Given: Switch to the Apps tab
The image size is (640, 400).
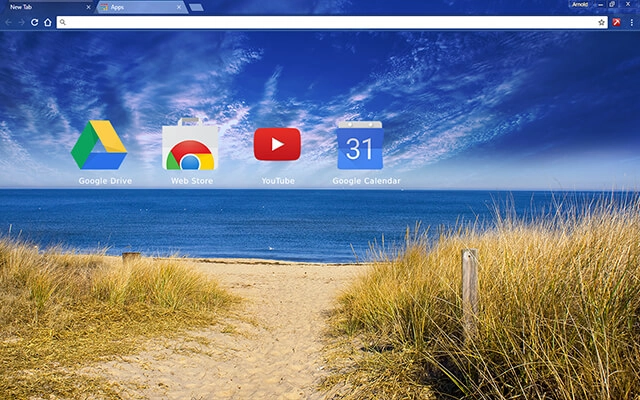Looking at the screenshot, I should (x=141, y=7).
